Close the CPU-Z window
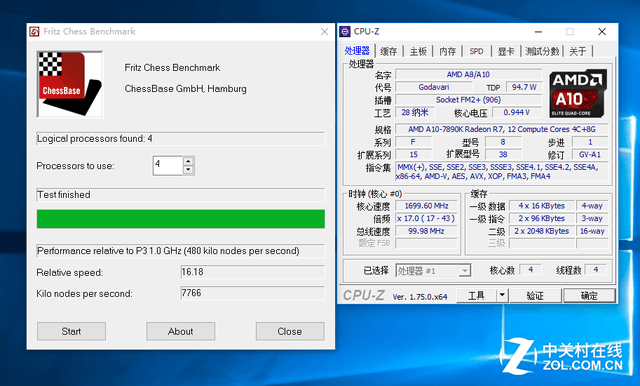The height and width of the screenshot is (386, 640). tap(602, 31)
